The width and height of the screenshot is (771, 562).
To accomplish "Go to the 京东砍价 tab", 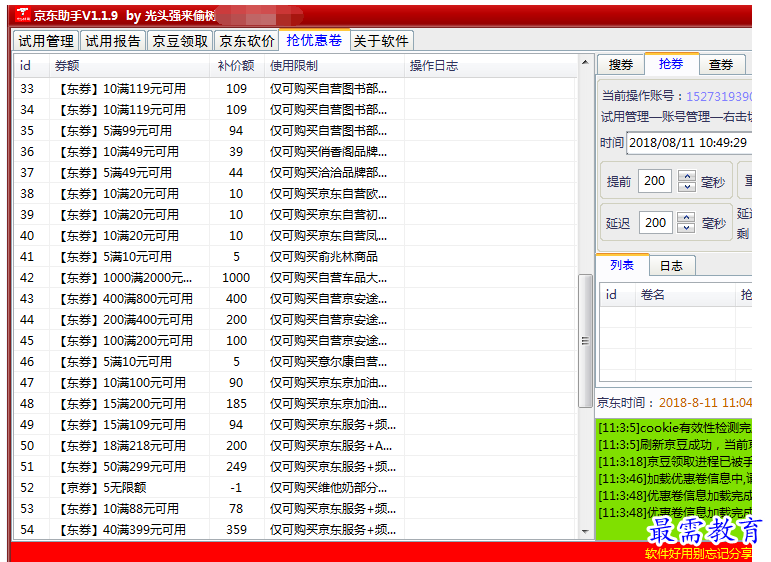I will 246,41.
